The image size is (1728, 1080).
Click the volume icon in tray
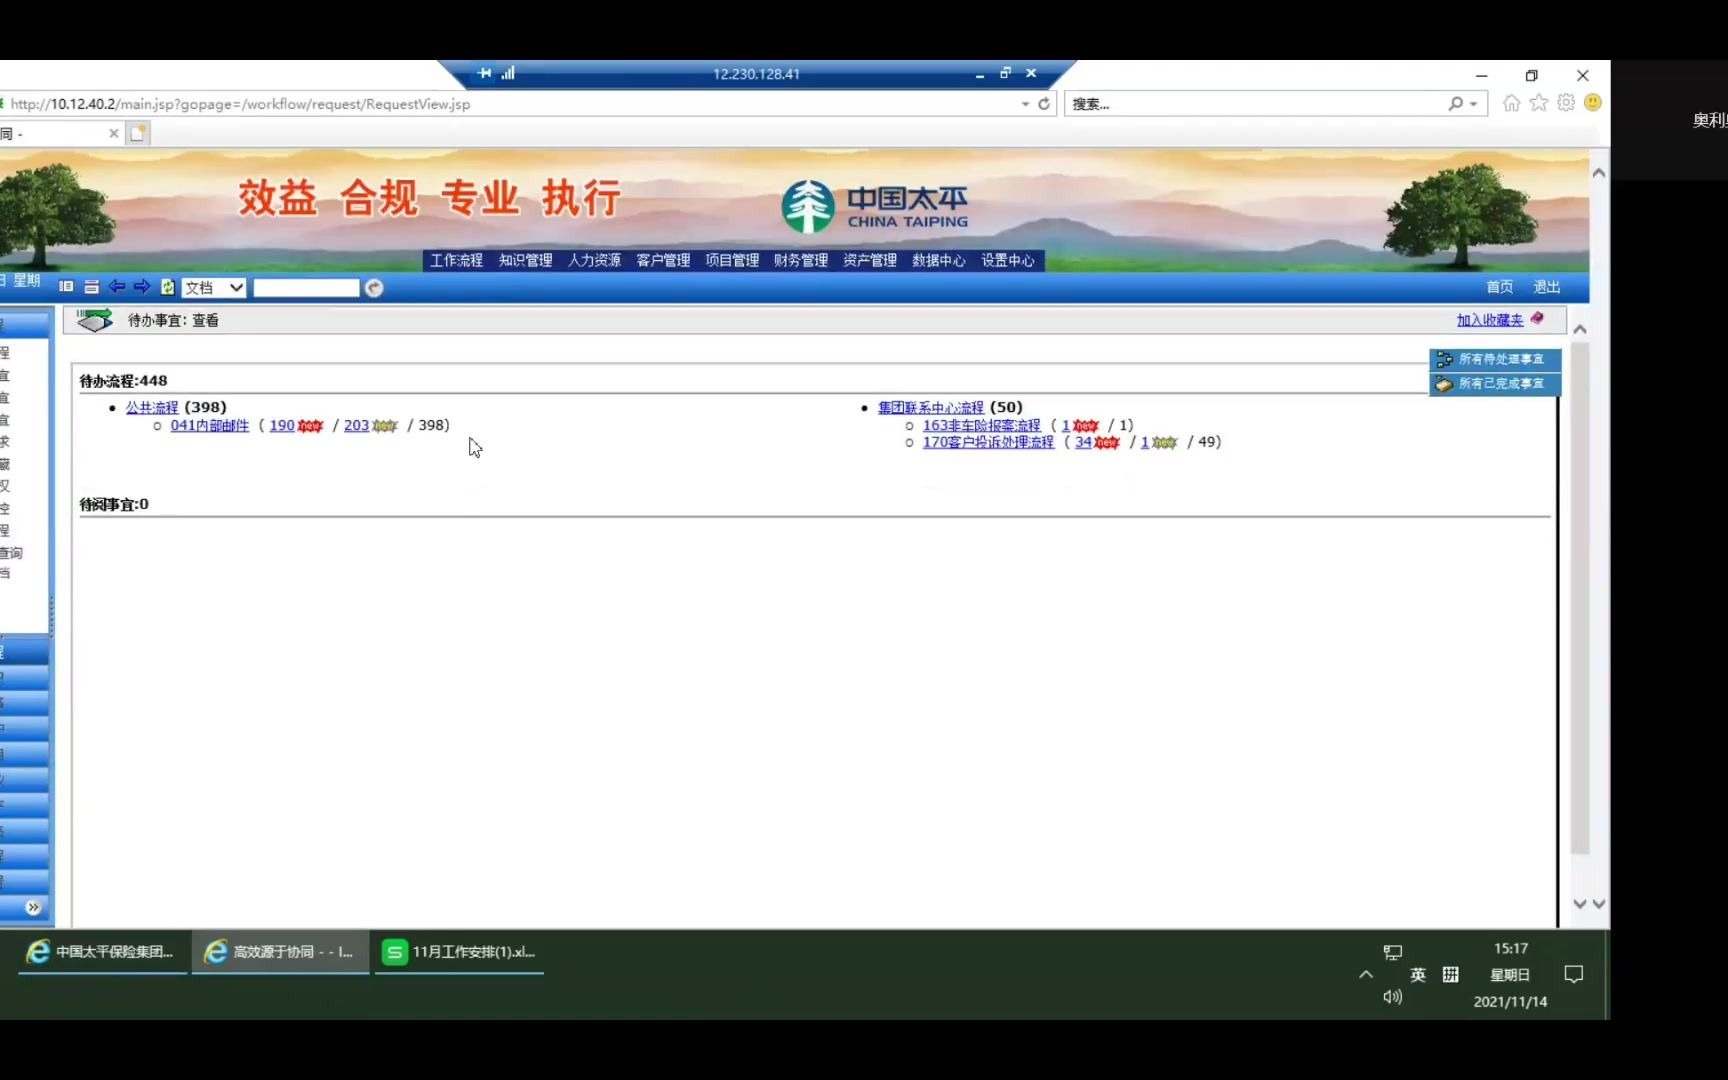pos(1393,997)
